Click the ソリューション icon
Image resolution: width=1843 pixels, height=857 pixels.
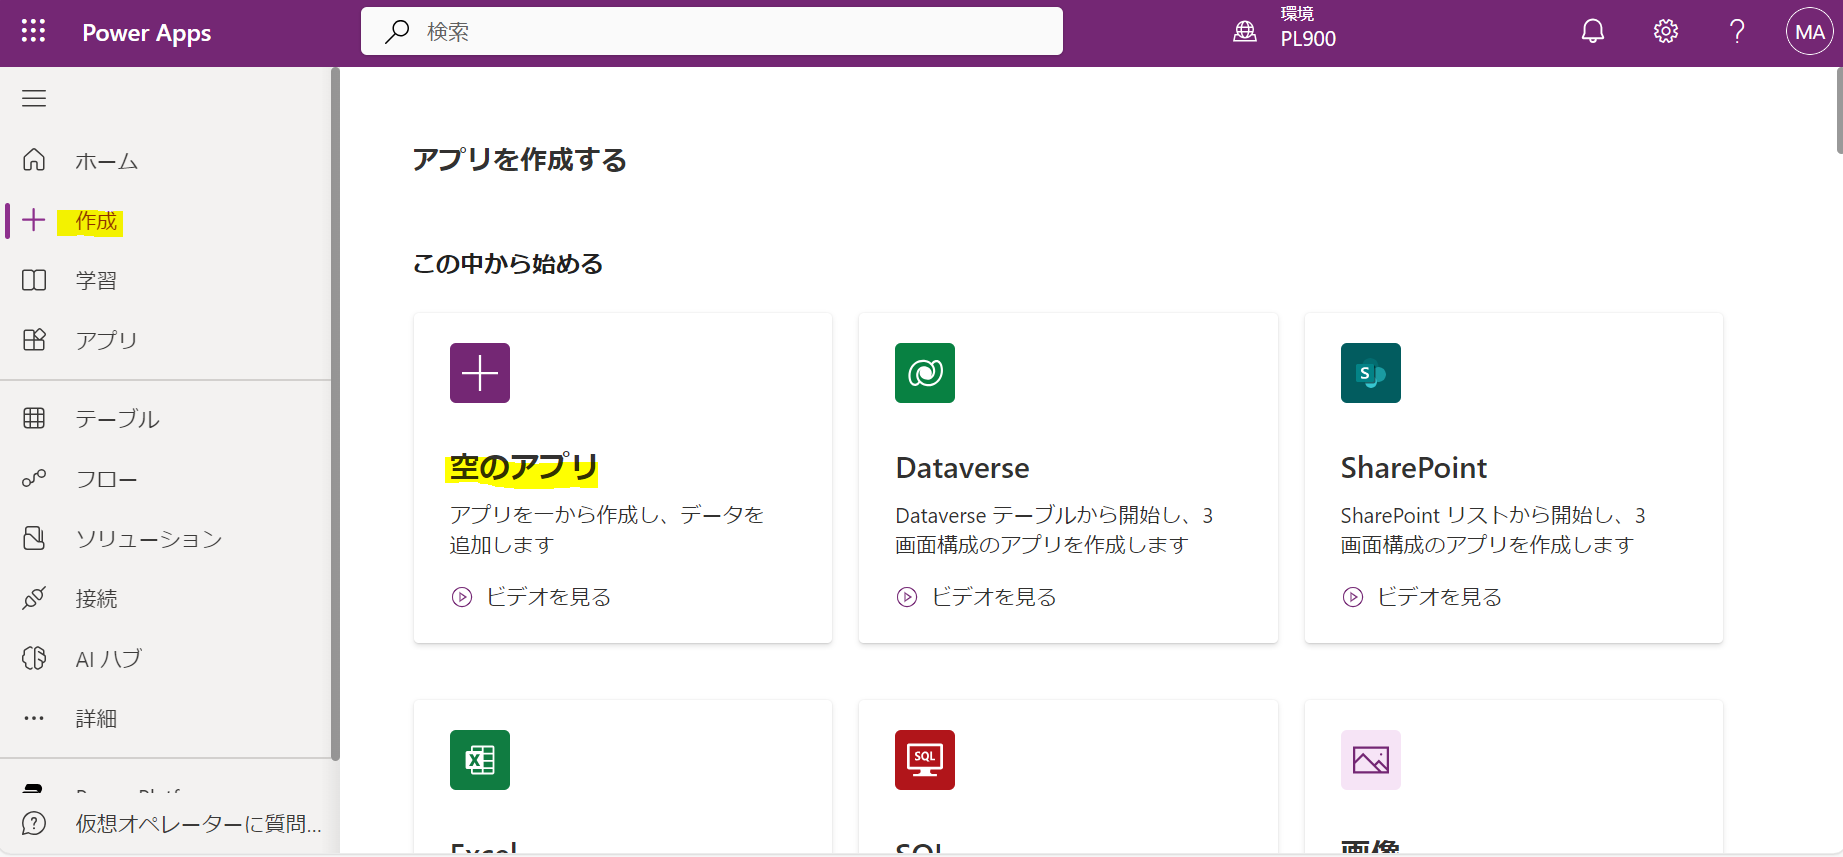click(x=34, y=538)
